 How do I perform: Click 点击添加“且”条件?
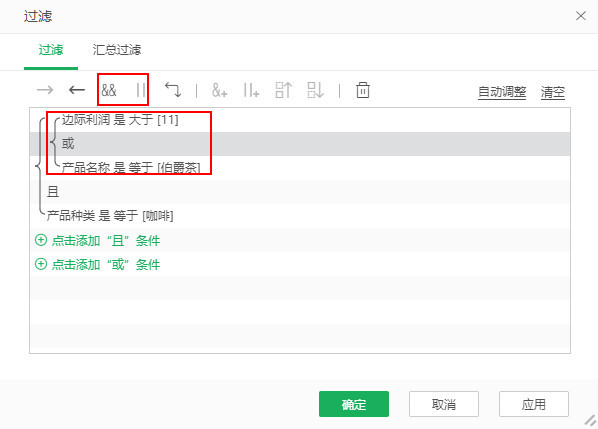(98, 240)
